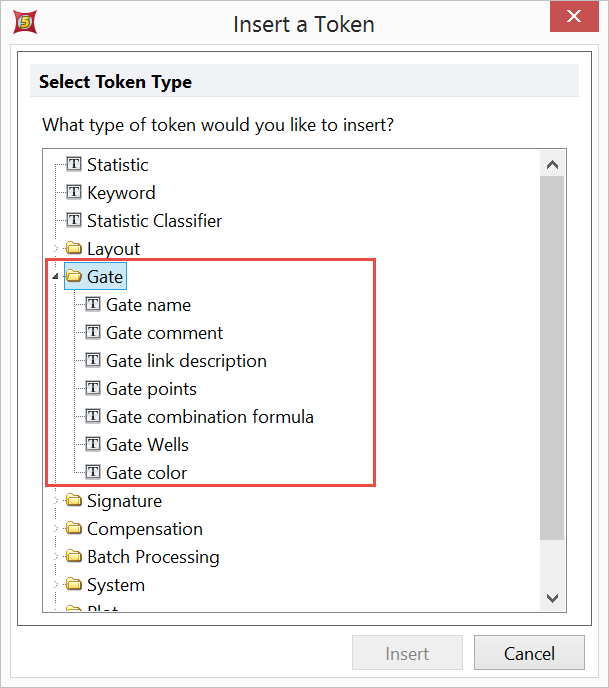
Task: Click the Gate color token icon
Action: [93, 472]
